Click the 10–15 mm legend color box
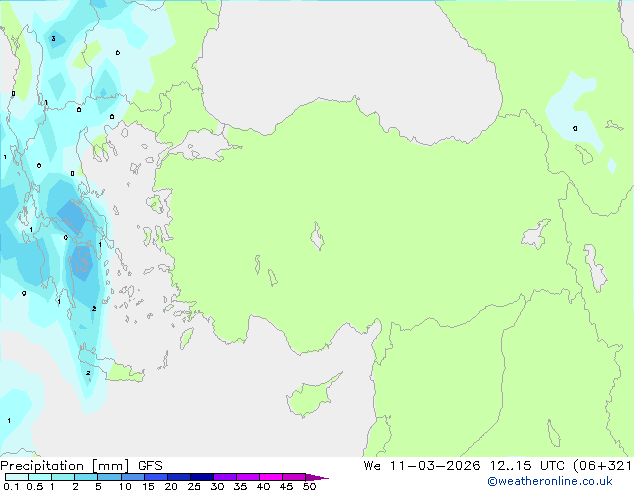The height and width of the screenshot is (490, 634). tap(133, 477)
